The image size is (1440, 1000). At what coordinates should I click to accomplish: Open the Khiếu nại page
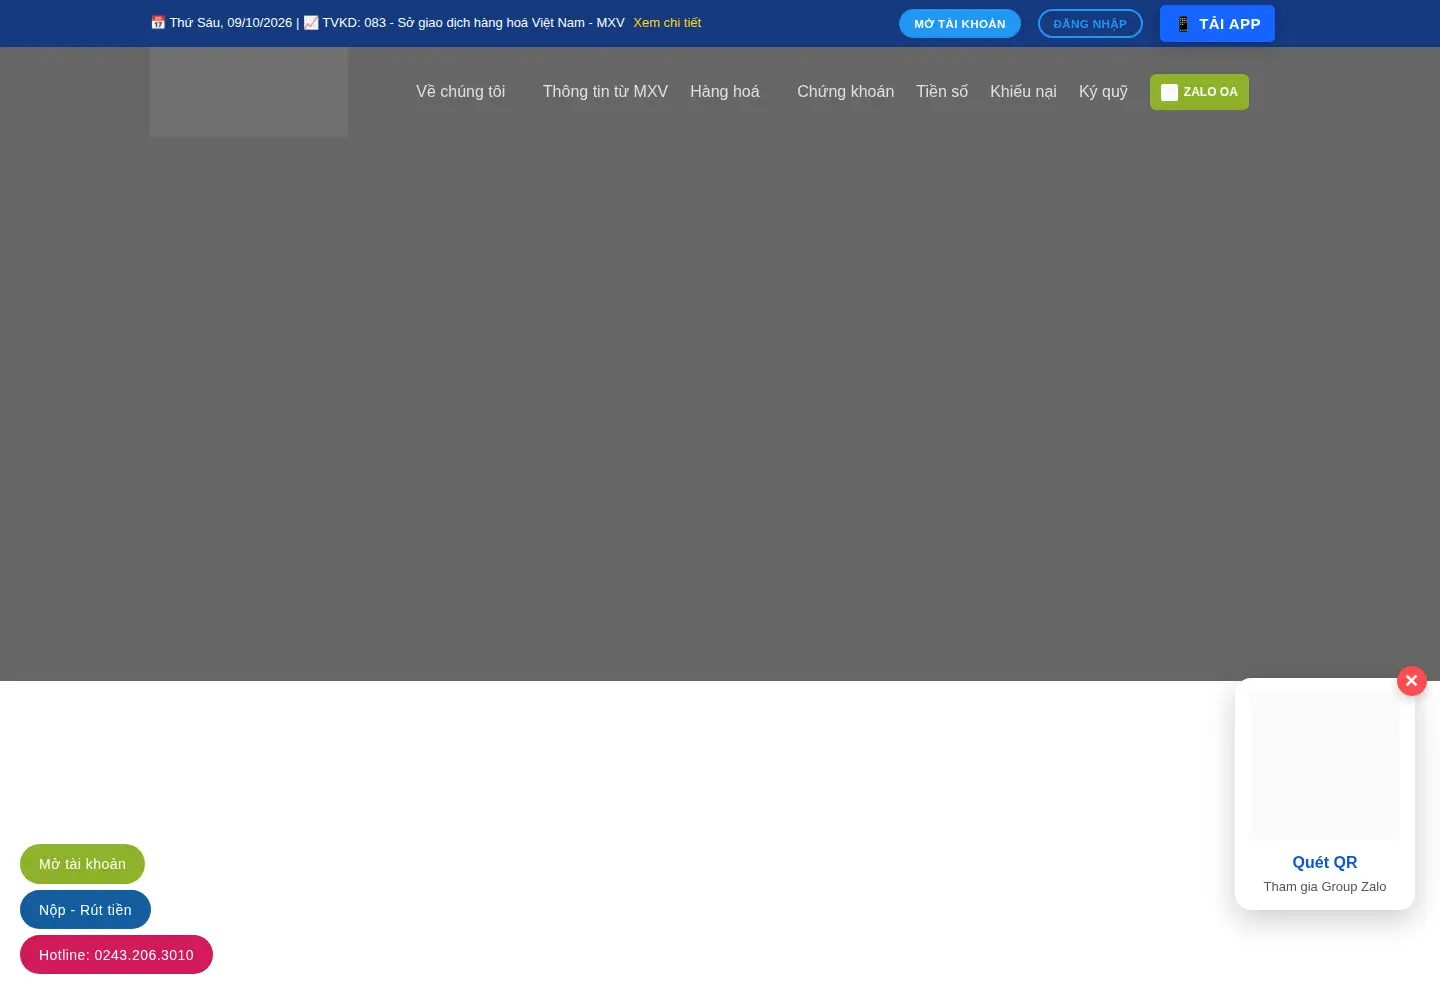(x=1023, y=92)
